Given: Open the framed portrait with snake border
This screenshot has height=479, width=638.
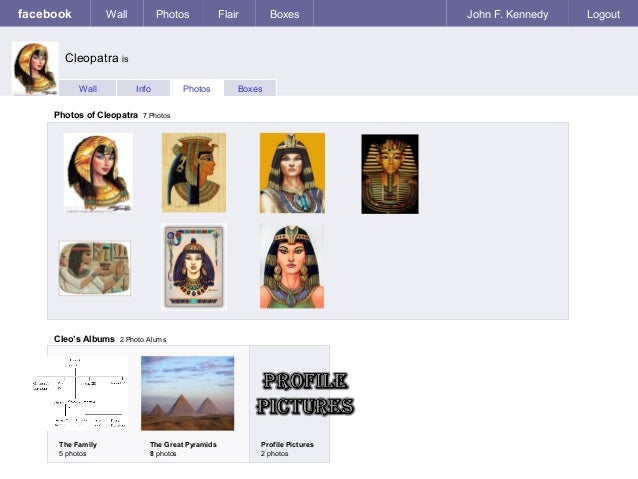Looking at the screenshot, I should point(194,267).
